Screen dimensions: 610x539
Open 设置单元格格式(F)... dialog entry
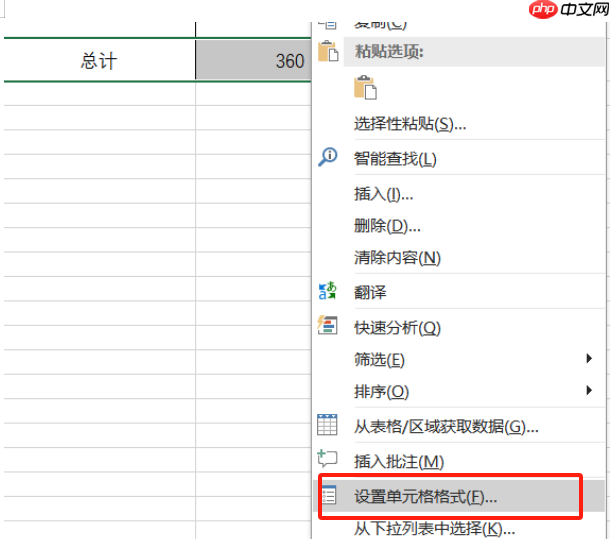pos(426,497)
